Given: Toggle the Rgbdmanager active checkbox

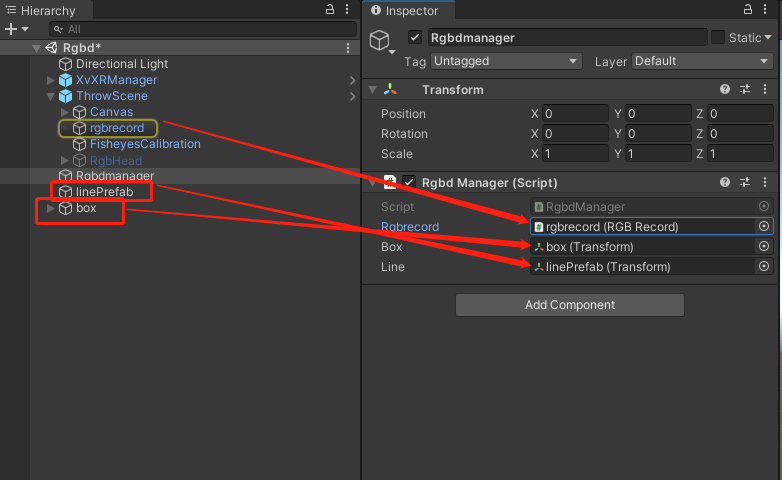Looking at the screenshot, I should coord(414,37).
